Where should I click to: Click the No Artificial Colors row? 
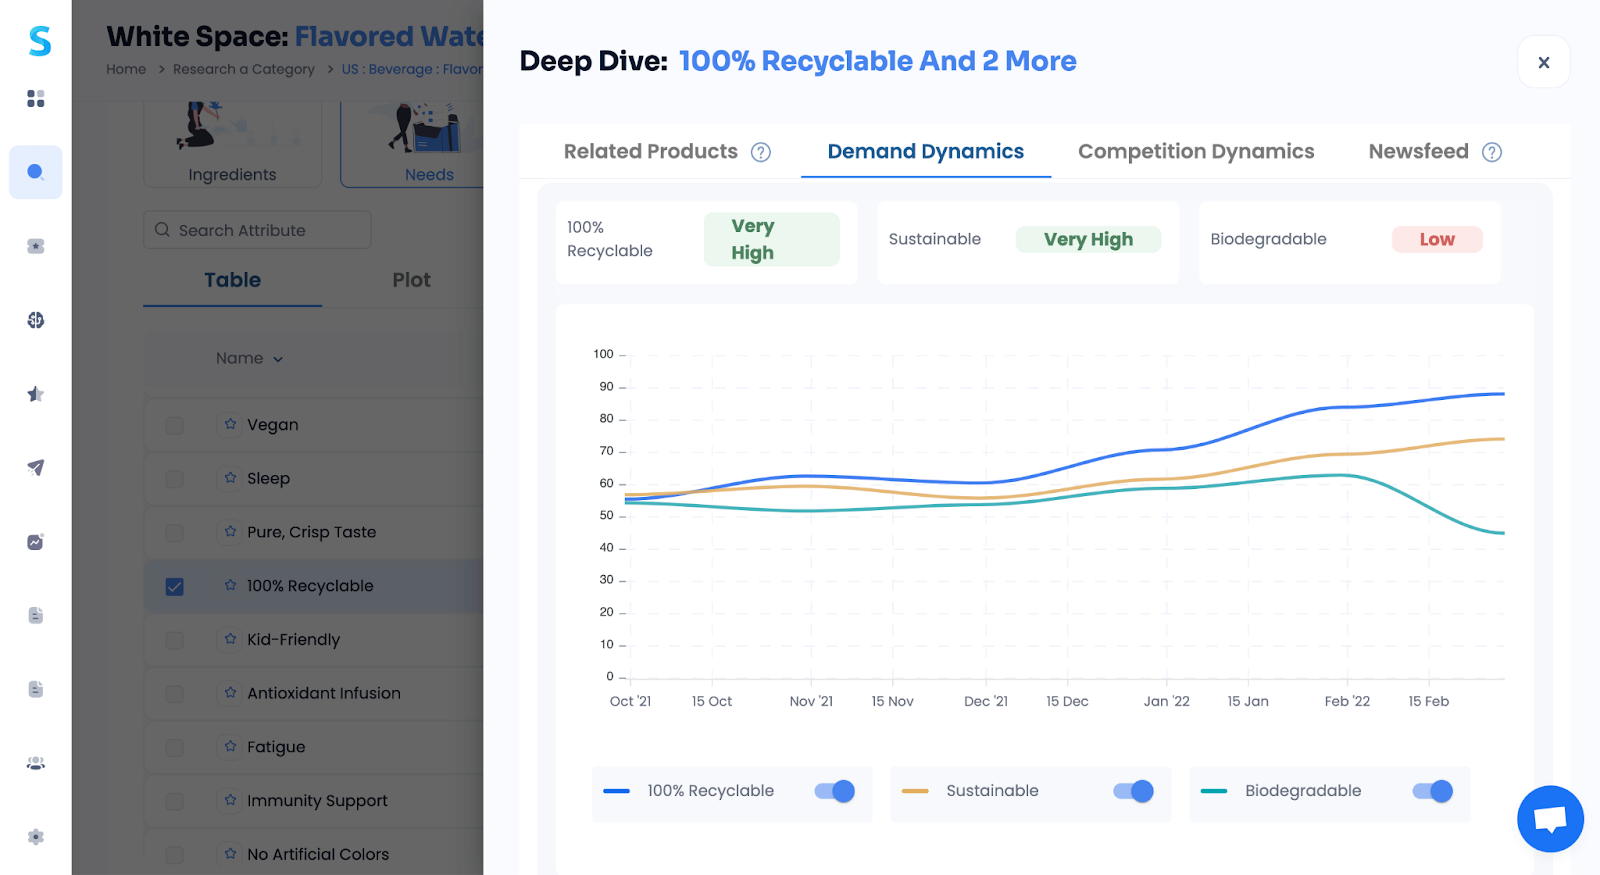[314, 854]
